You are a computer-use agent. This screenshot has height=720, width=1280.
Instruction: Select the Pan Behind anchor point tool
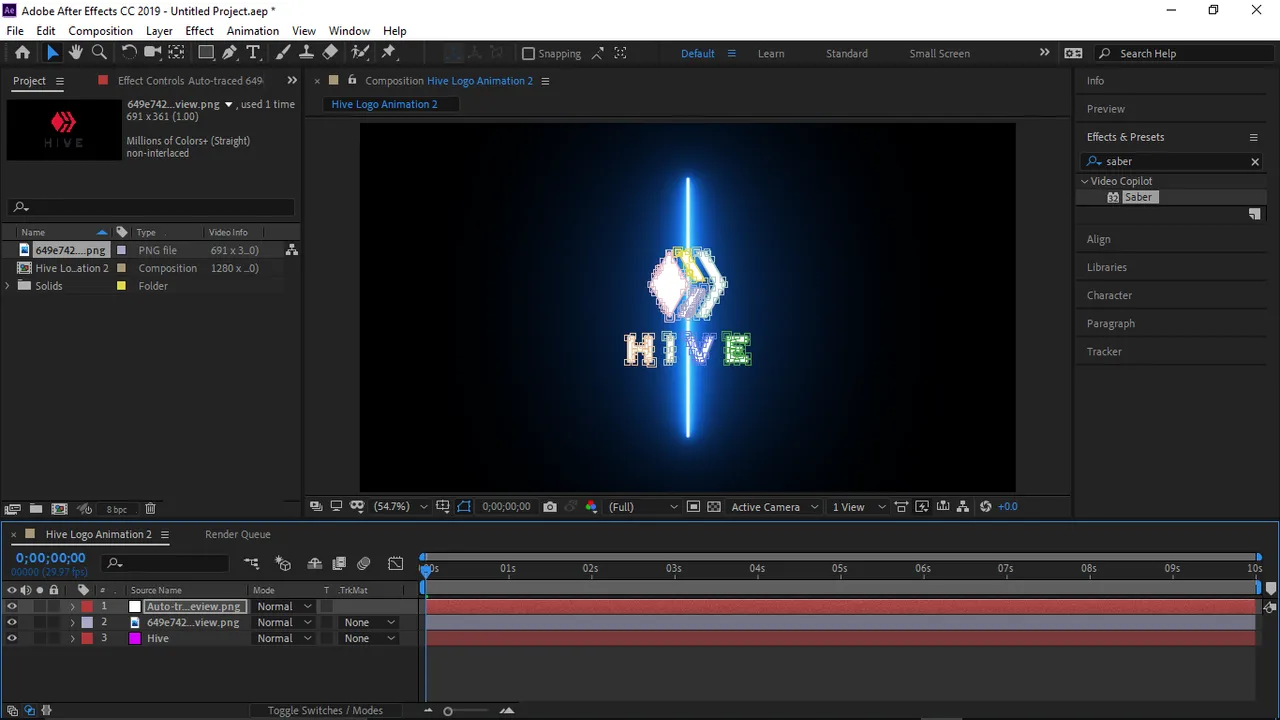[176, 53]
